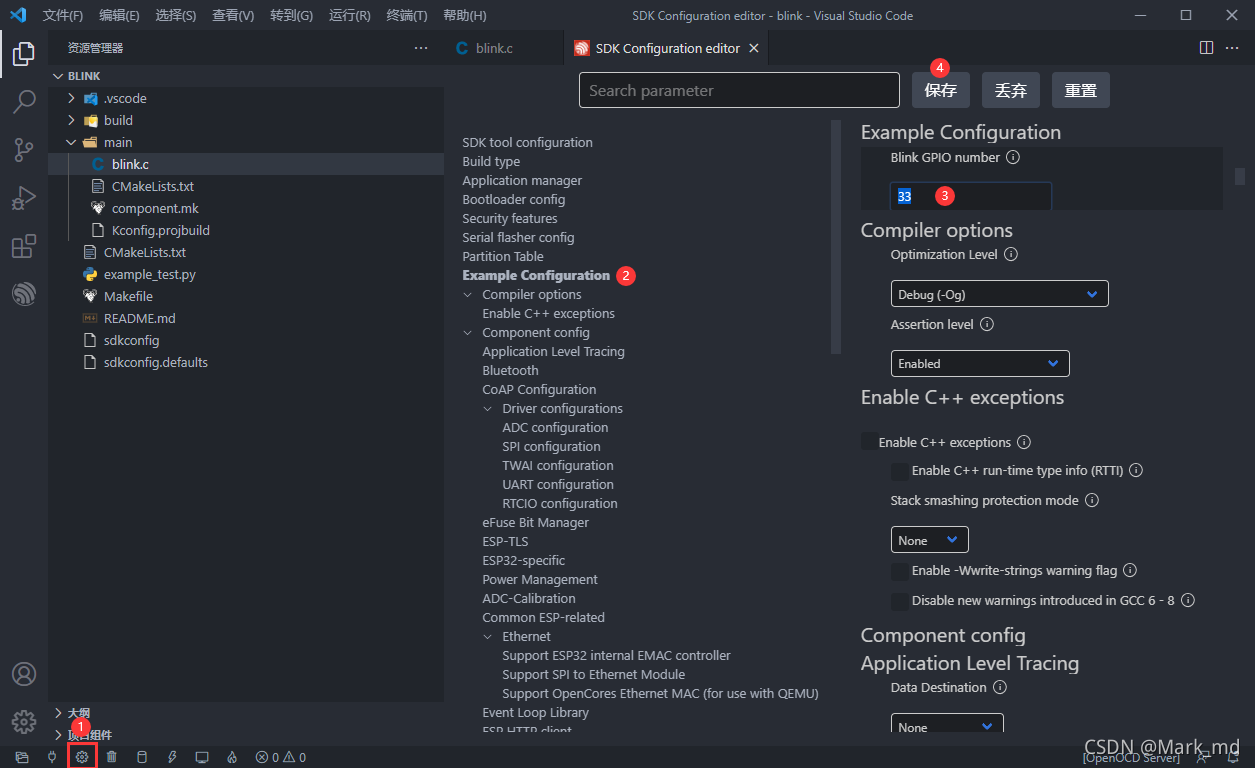Collapse the Component config tree node
The height and width of the screenshot is (768, 1255).
pyautogui.click(x=468, y=333)
